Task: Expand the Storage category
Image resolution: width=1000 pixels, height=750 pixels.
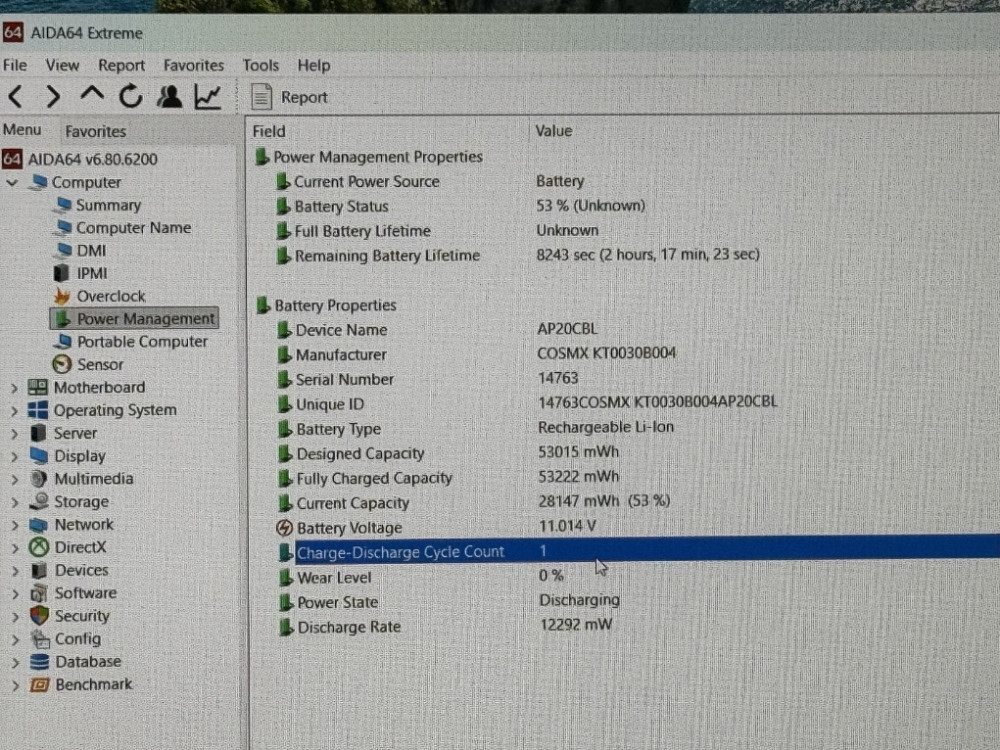Action: (x=14, y=502)
